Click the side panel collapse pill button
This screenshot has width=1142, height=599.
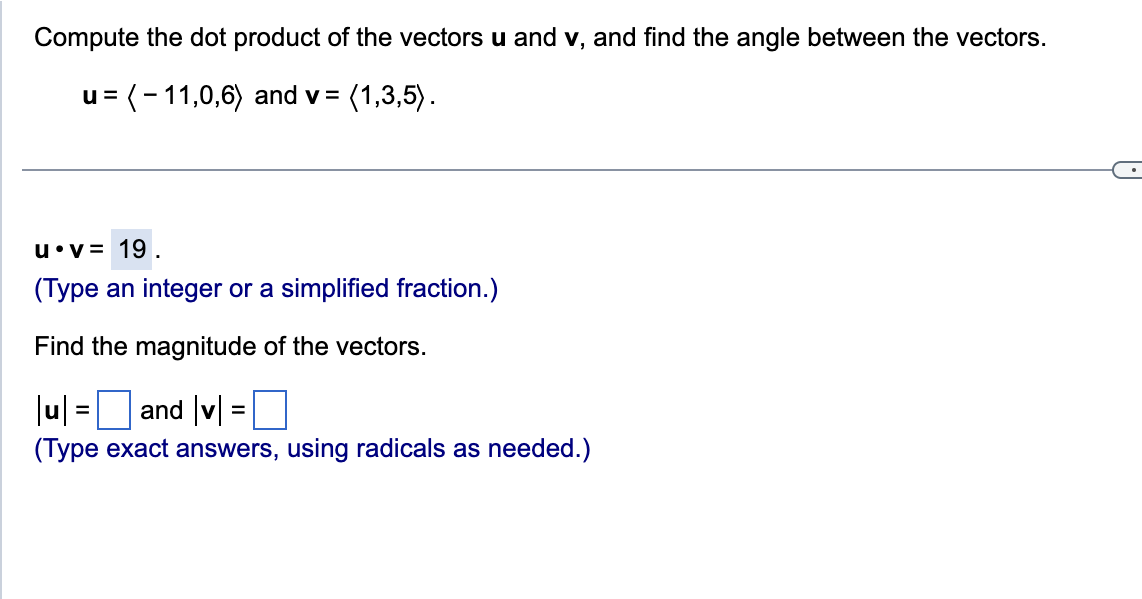1127,170
